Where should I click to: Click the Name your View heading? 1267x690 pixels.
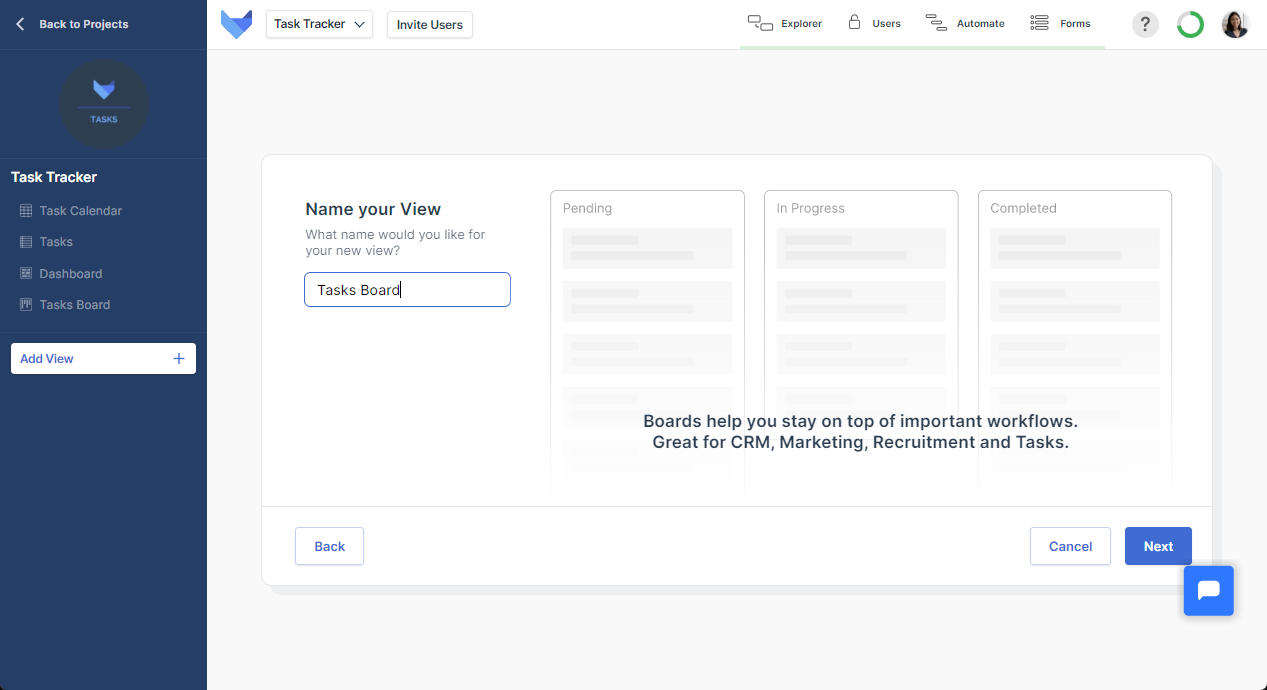pyautogui.click(x=373, y=209)
